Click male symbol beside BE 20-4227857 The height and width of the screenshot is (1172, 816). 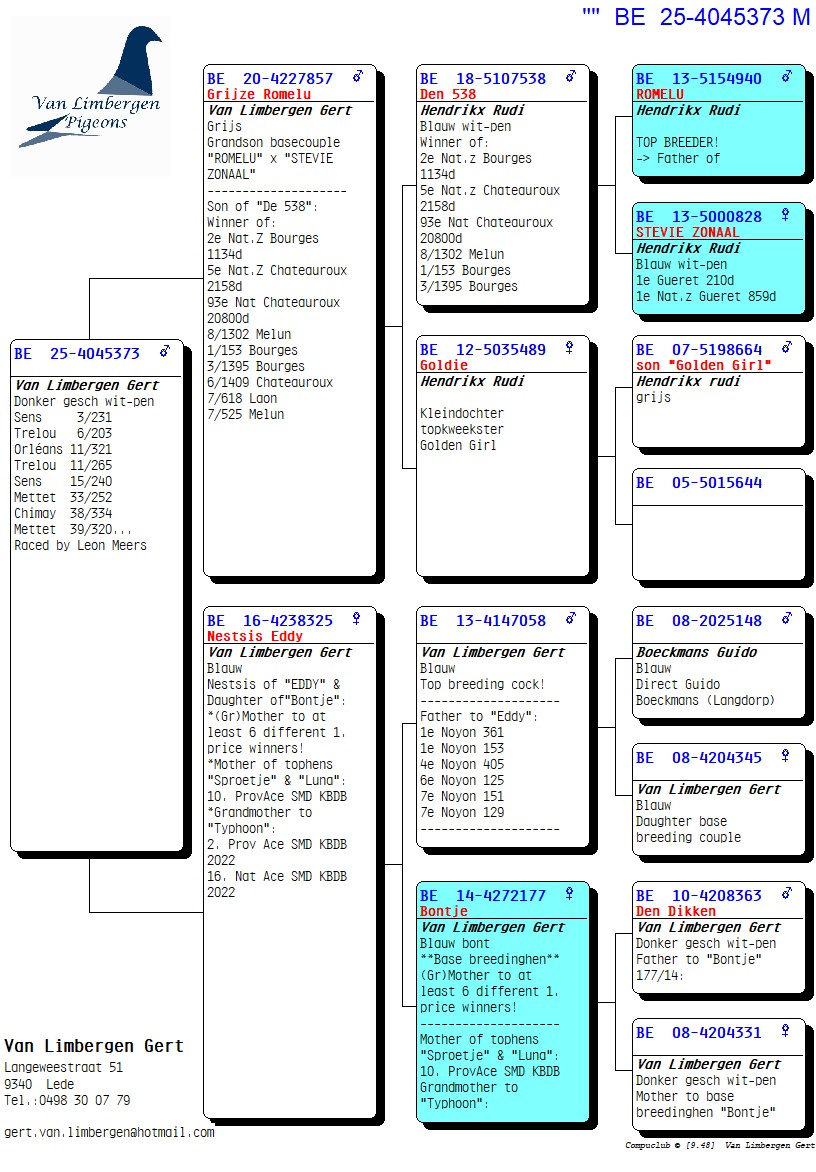357,77
